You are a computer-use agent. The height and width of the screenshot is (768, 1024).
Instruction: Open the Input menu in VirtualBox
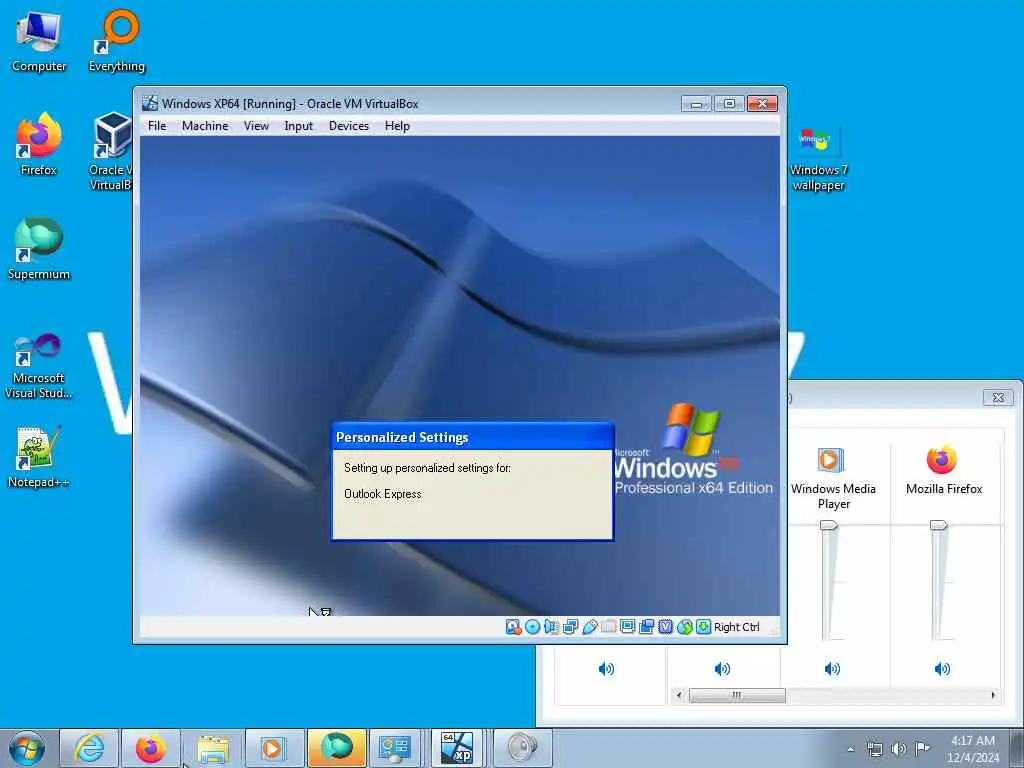298,126
